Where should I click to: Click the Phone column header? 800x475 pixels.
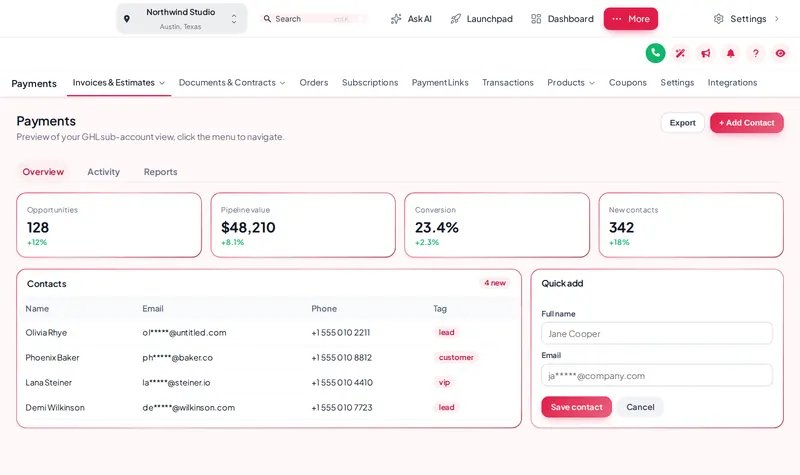[x=324, y=309]
